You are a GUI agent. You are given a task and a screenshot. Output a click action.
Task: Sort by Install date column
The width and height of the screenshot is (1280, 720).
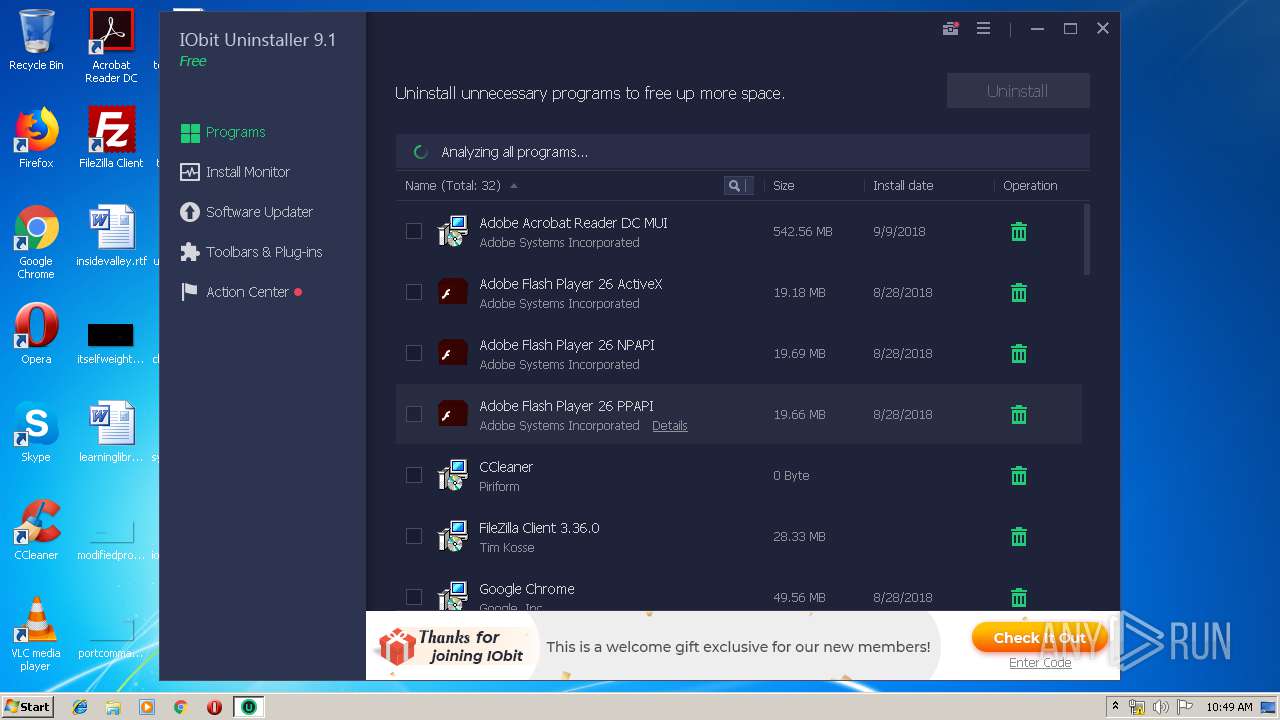point(903,186)
